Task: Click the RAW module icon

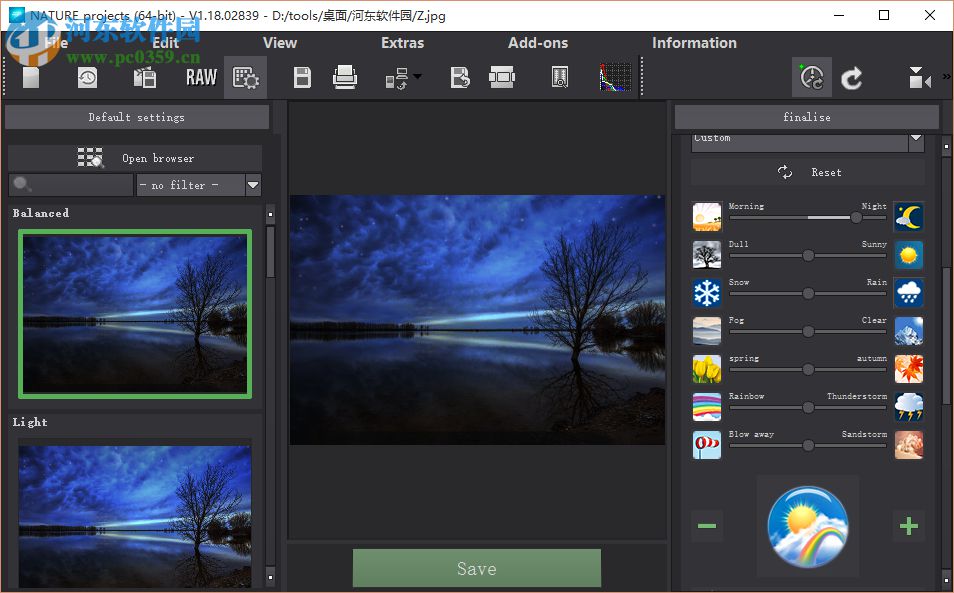Action: pos(201,77)
